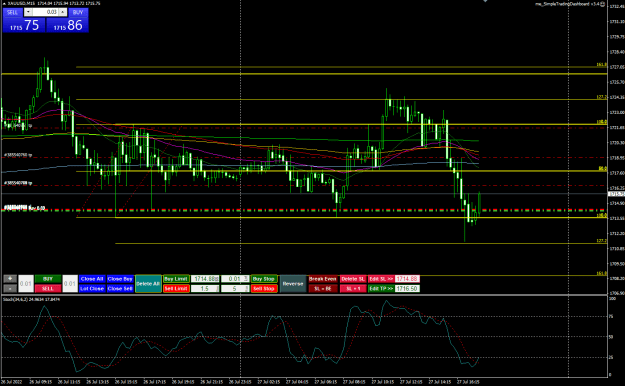625x386 pixels.
Task: Click the 1.5 value field
Action: click(205, 288)
